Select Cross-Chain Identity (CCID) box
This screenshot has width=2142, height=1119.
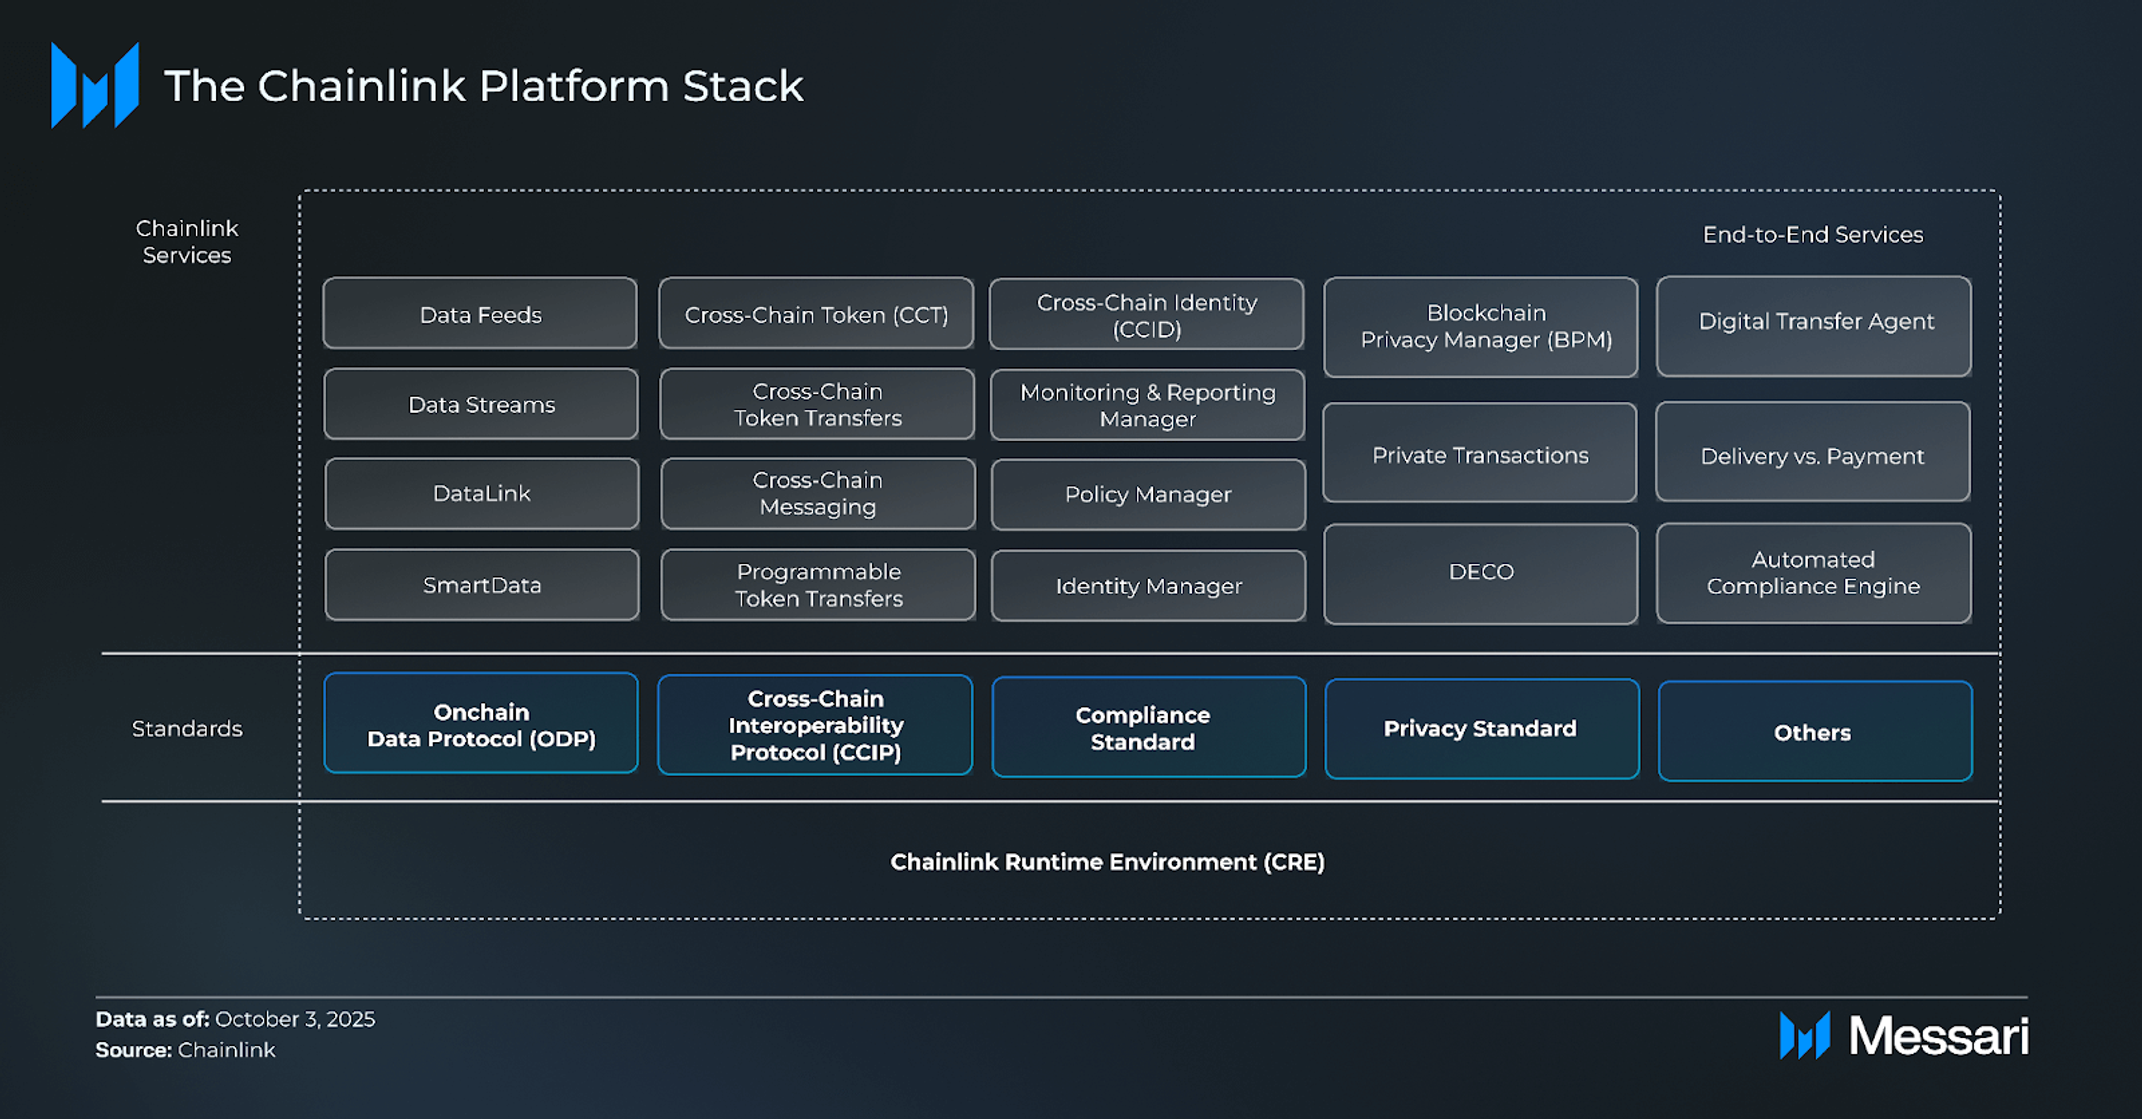point(1147,315)
